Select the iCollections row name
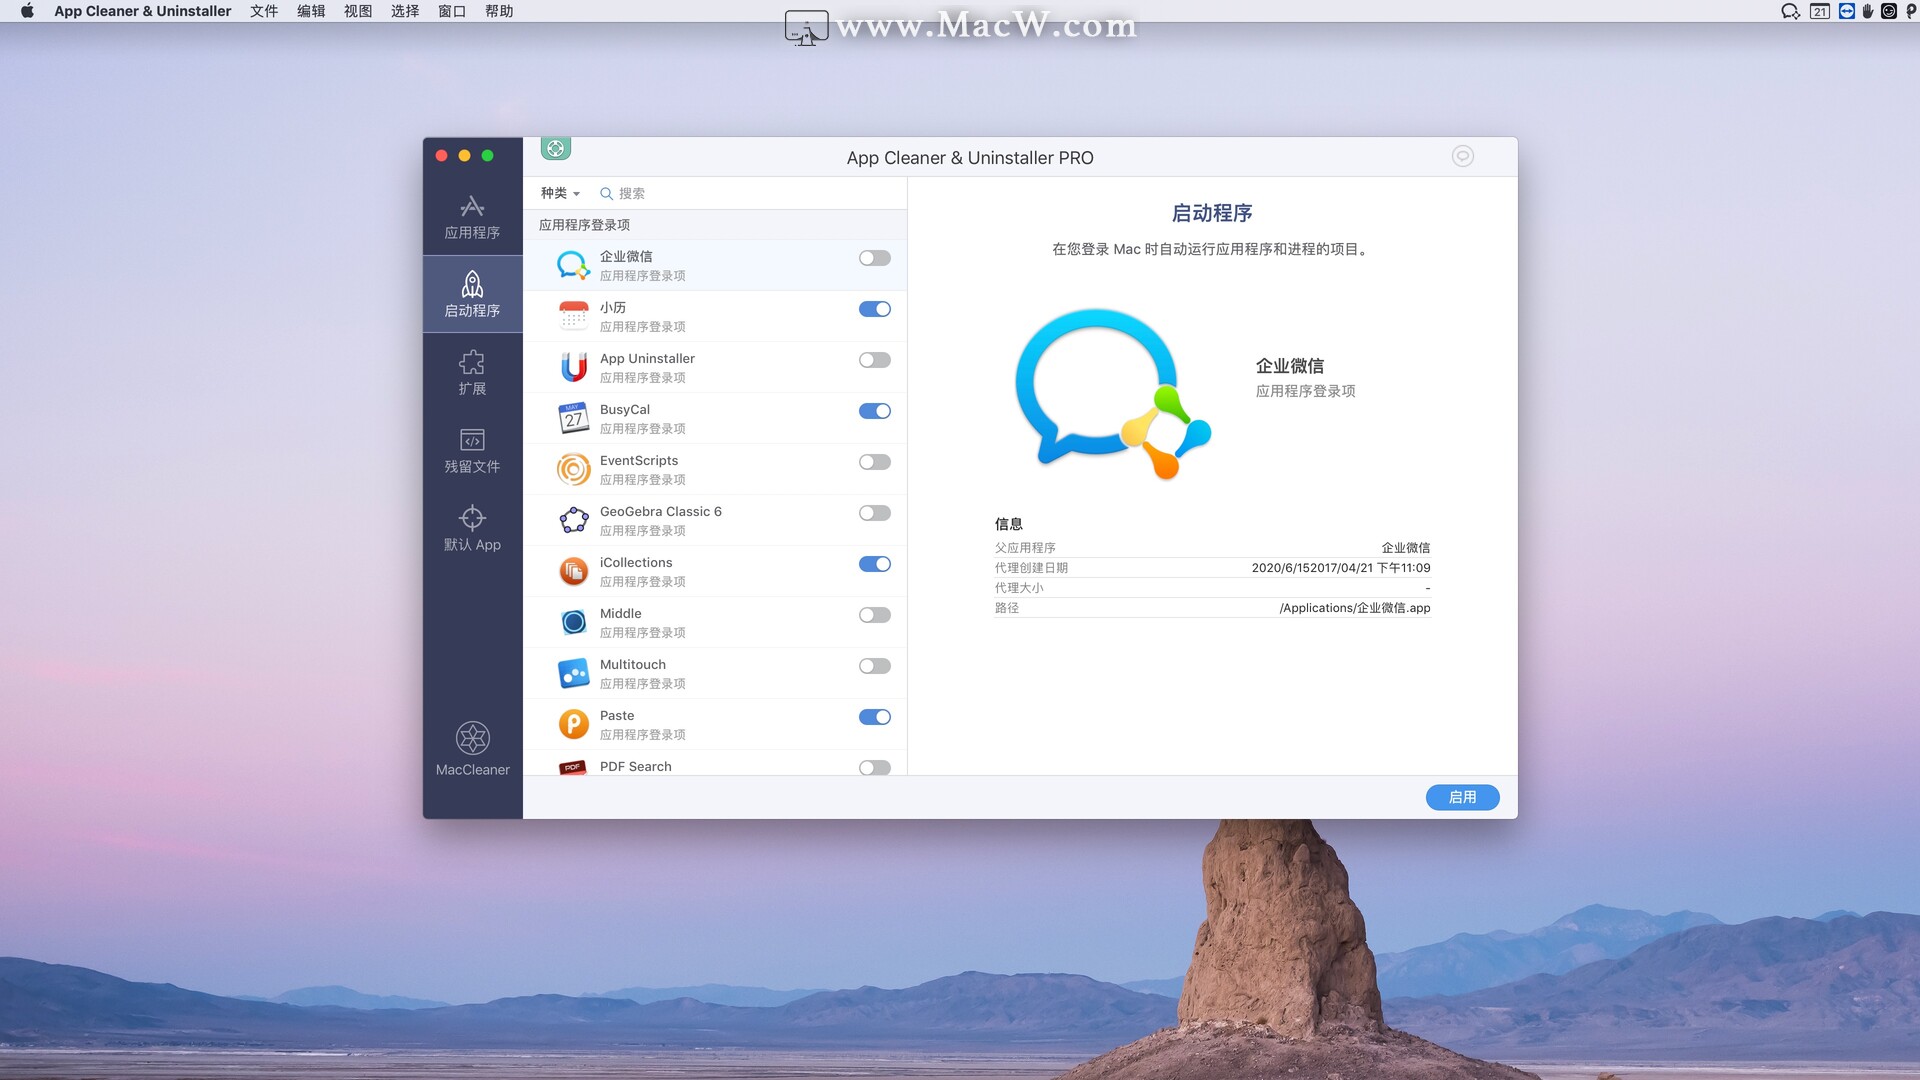The image size is (1920, 1080). (636, 562)
